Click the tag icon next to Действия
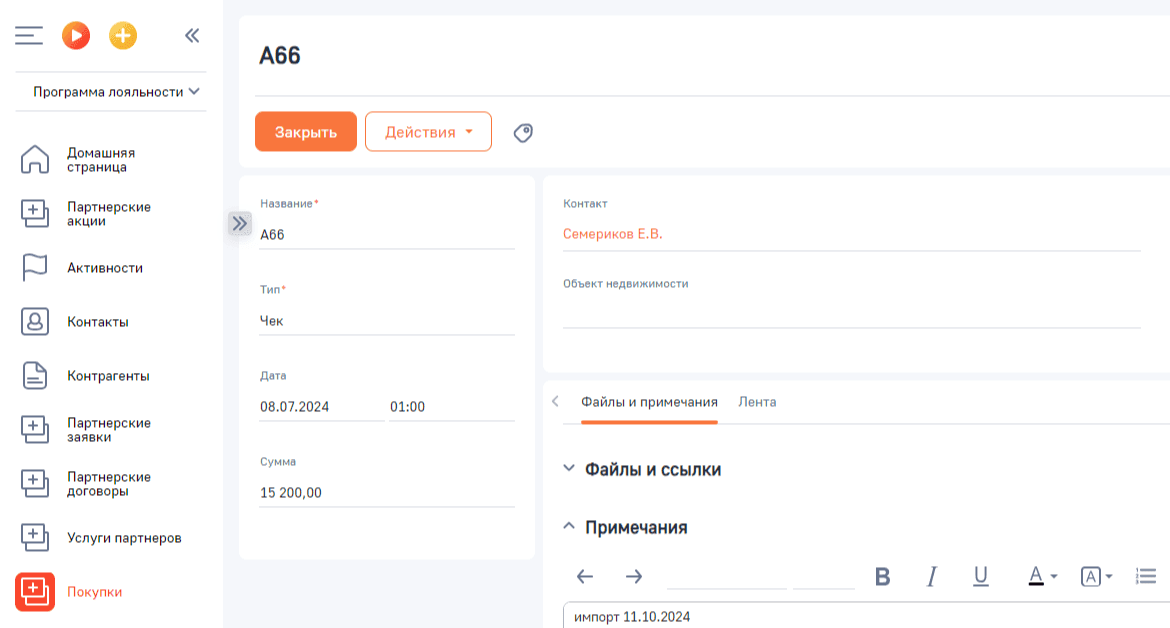Image resolution: width=1170 pixels, height=628 pixels. 523,133
